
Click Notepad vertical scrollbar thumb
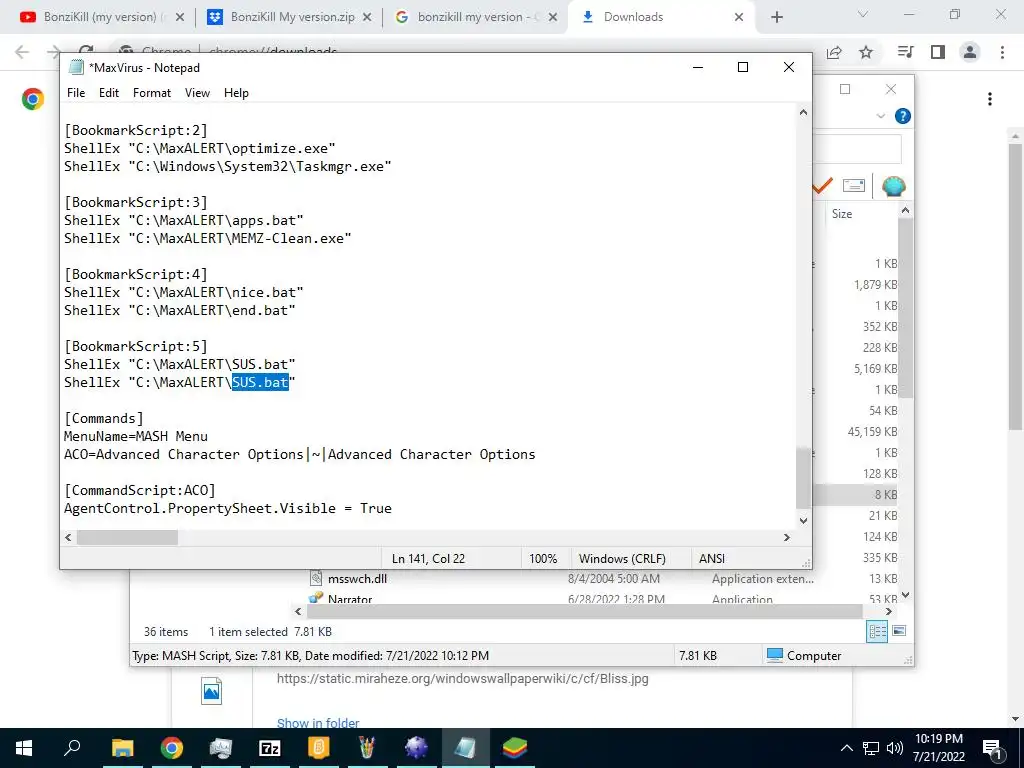click(x=803, y=477)
